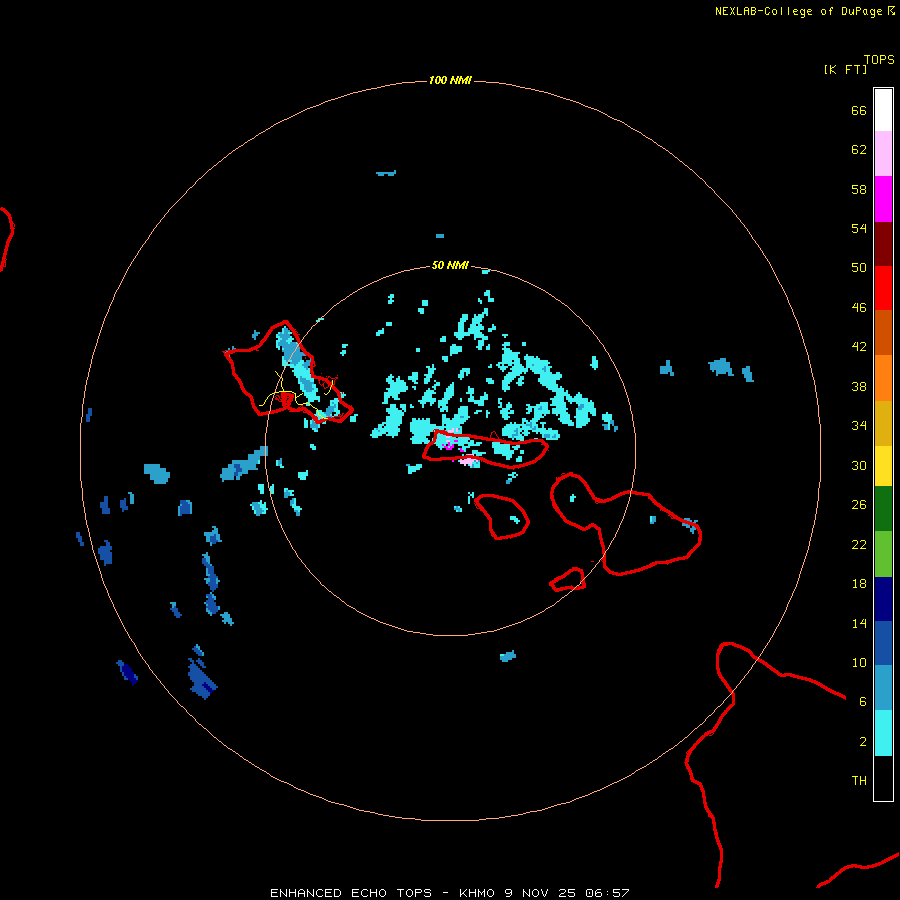This screenshot has width=900, height=900.
Task: Click the 100 NMI range ring label
Action: [450, 80]
